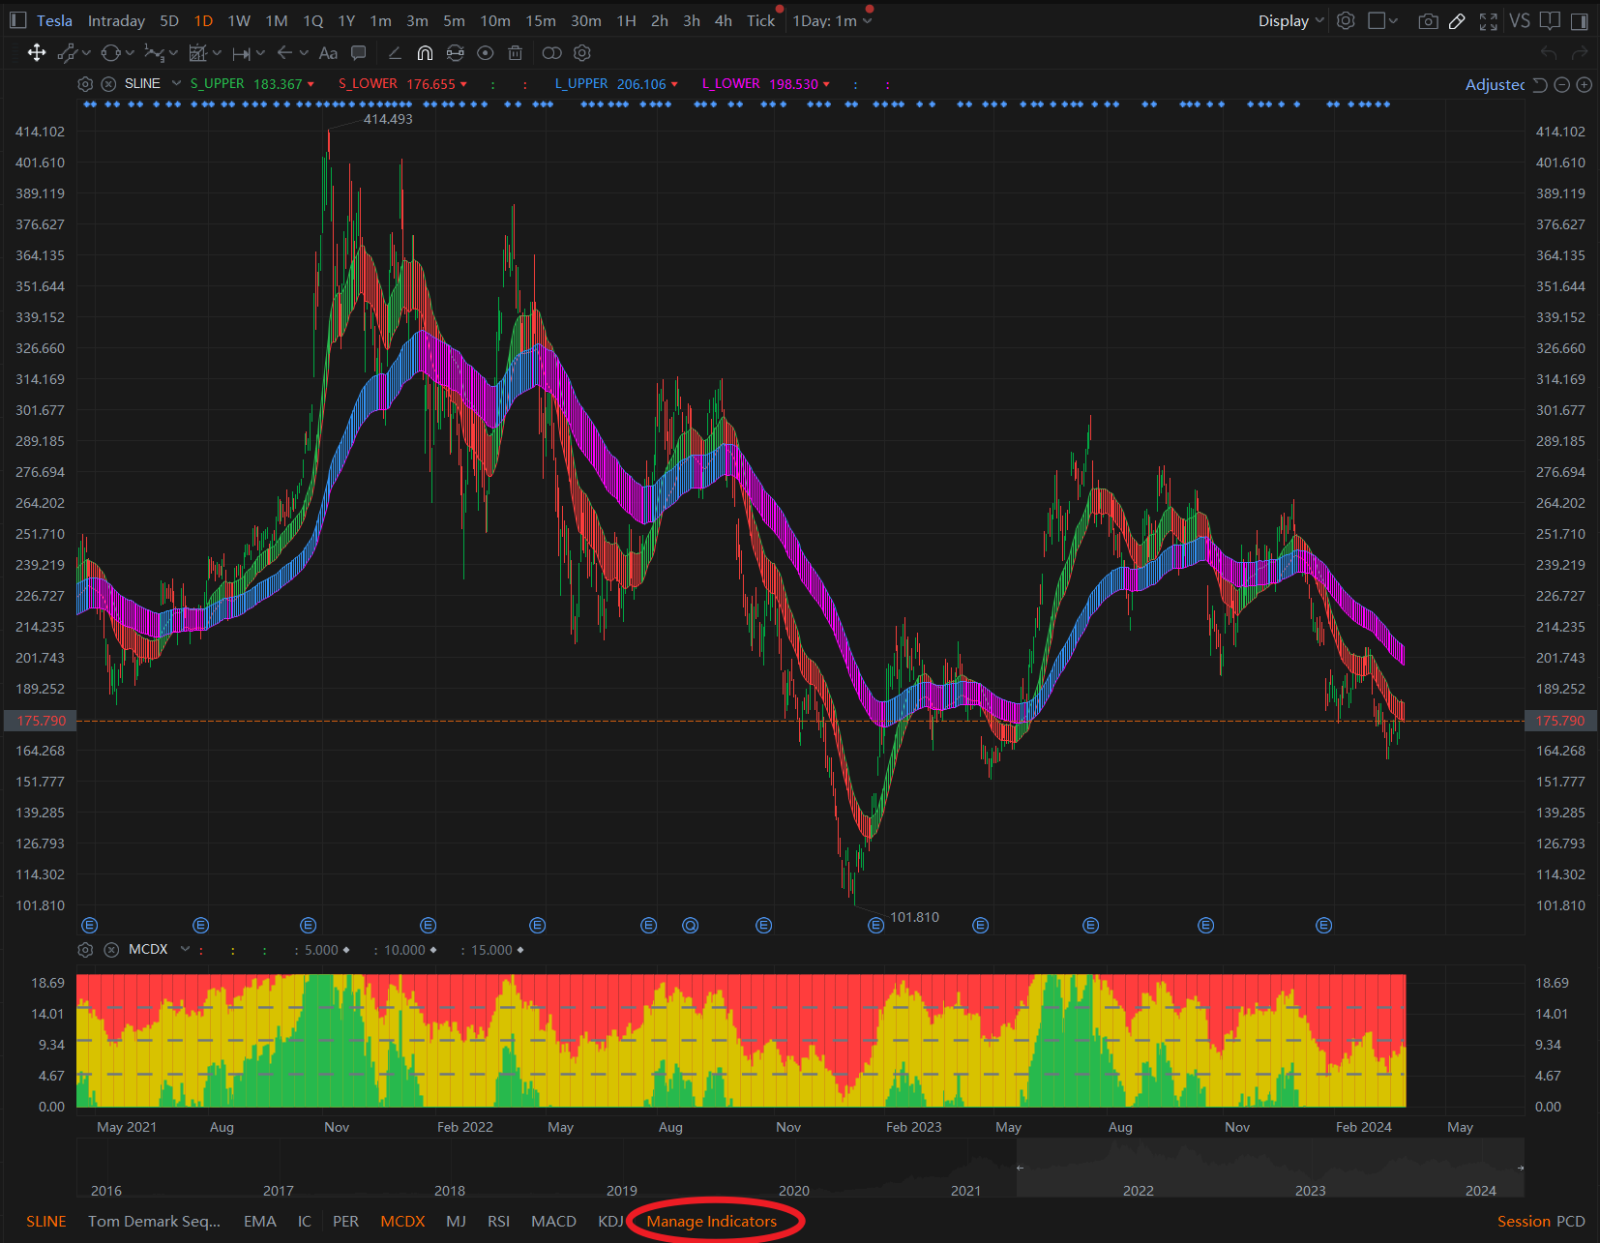Viewport: 1600px width, 1243px height.
Task: Click the Tesla ticker name
Action: click(55, 20)
